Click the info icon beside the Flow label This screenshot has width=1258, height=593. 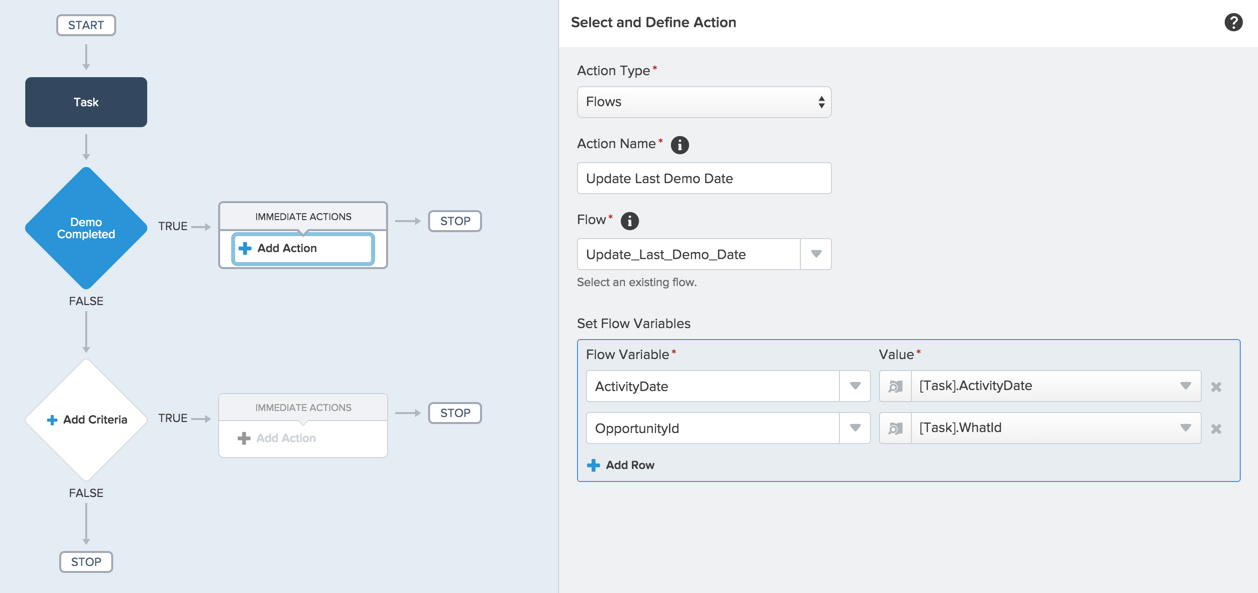(629, 220)
